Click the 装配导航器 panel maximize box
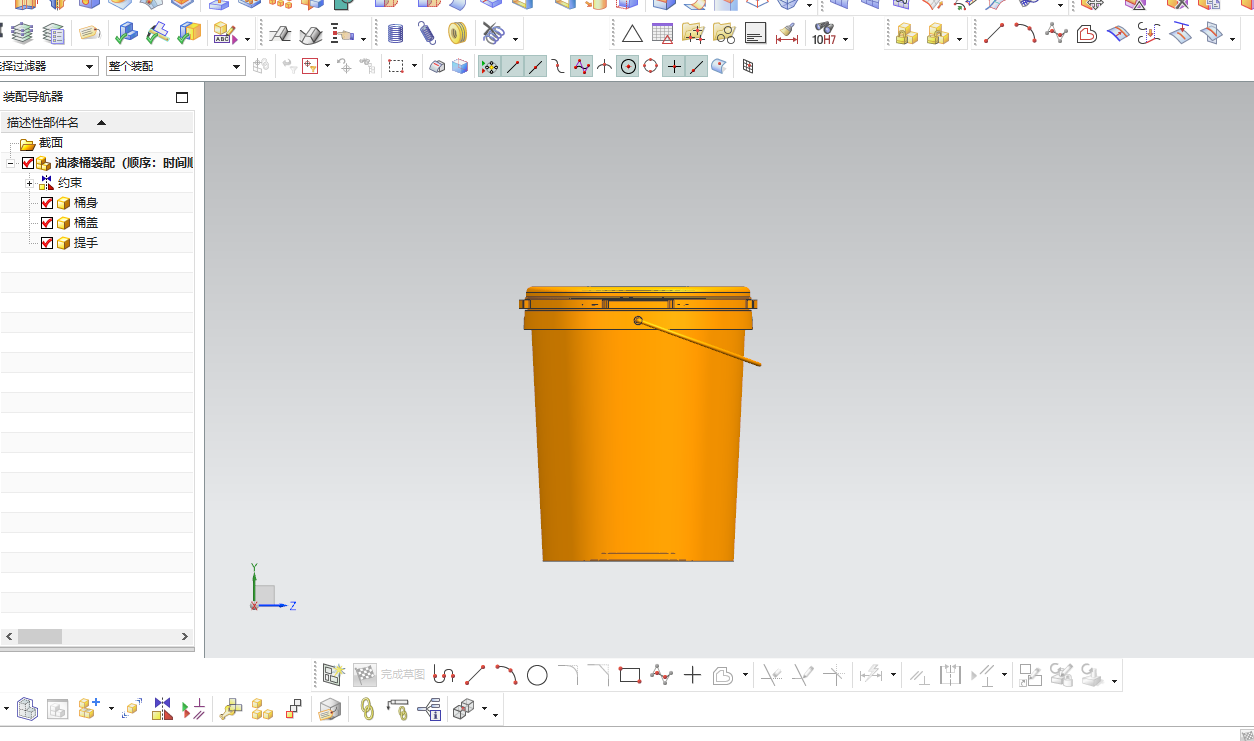 tap(182, 97)
